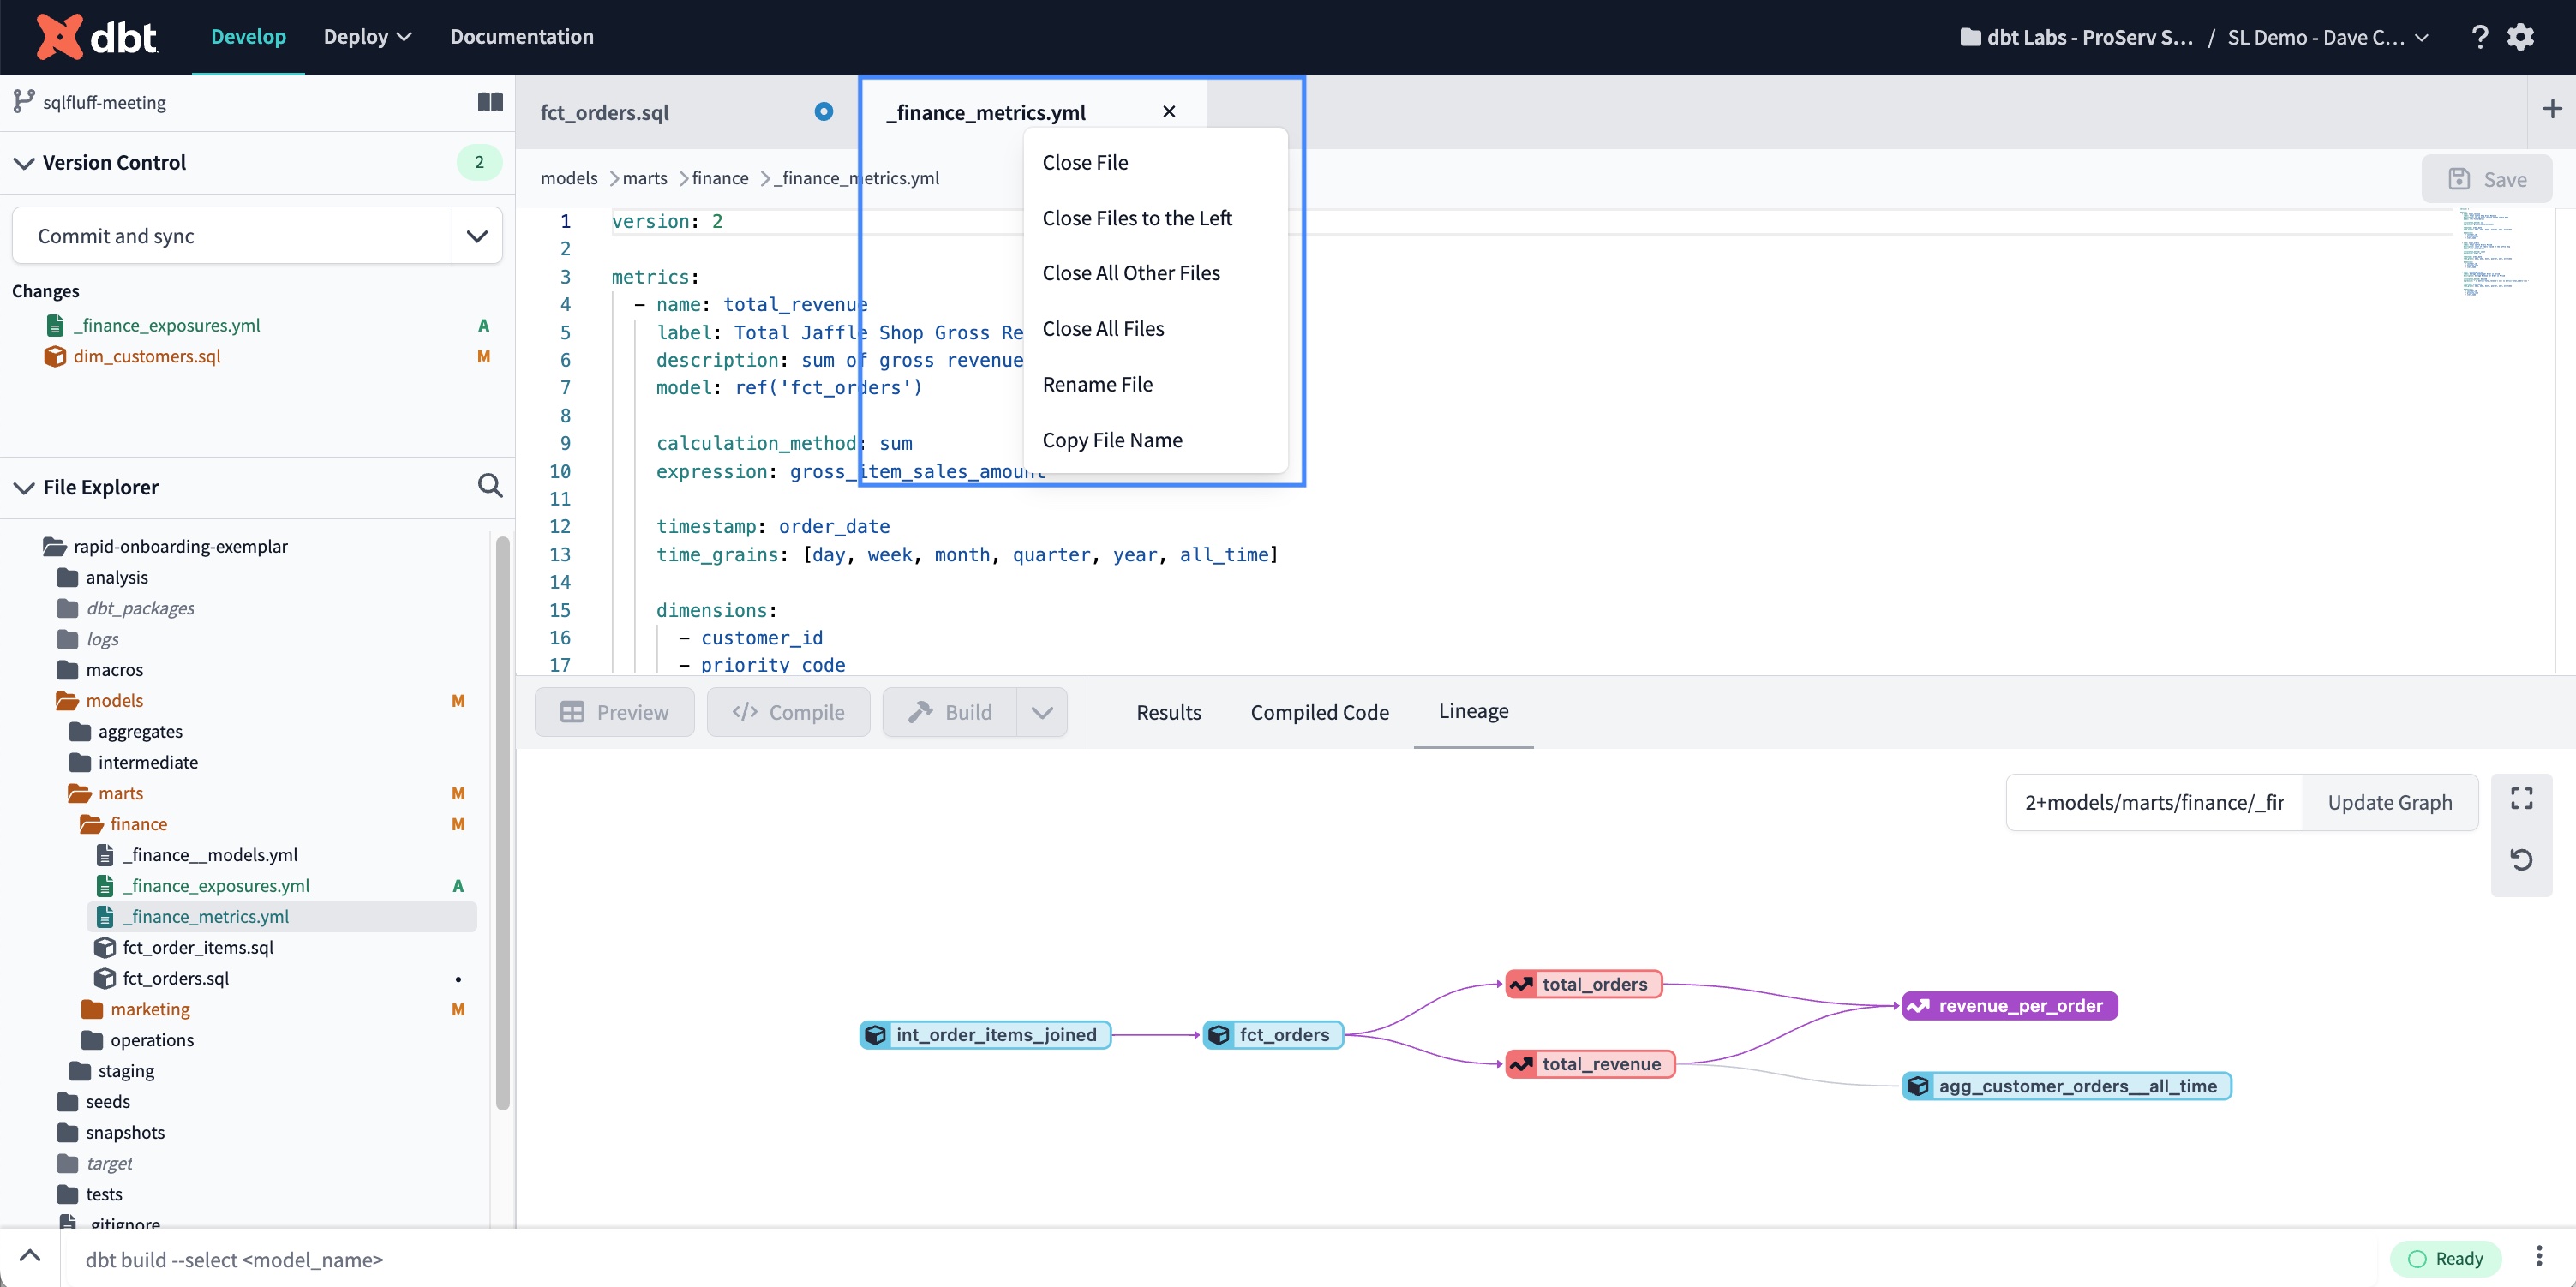Click the reset lineage graph icon
The image size is (2576, 1287).
[2521, 859]
